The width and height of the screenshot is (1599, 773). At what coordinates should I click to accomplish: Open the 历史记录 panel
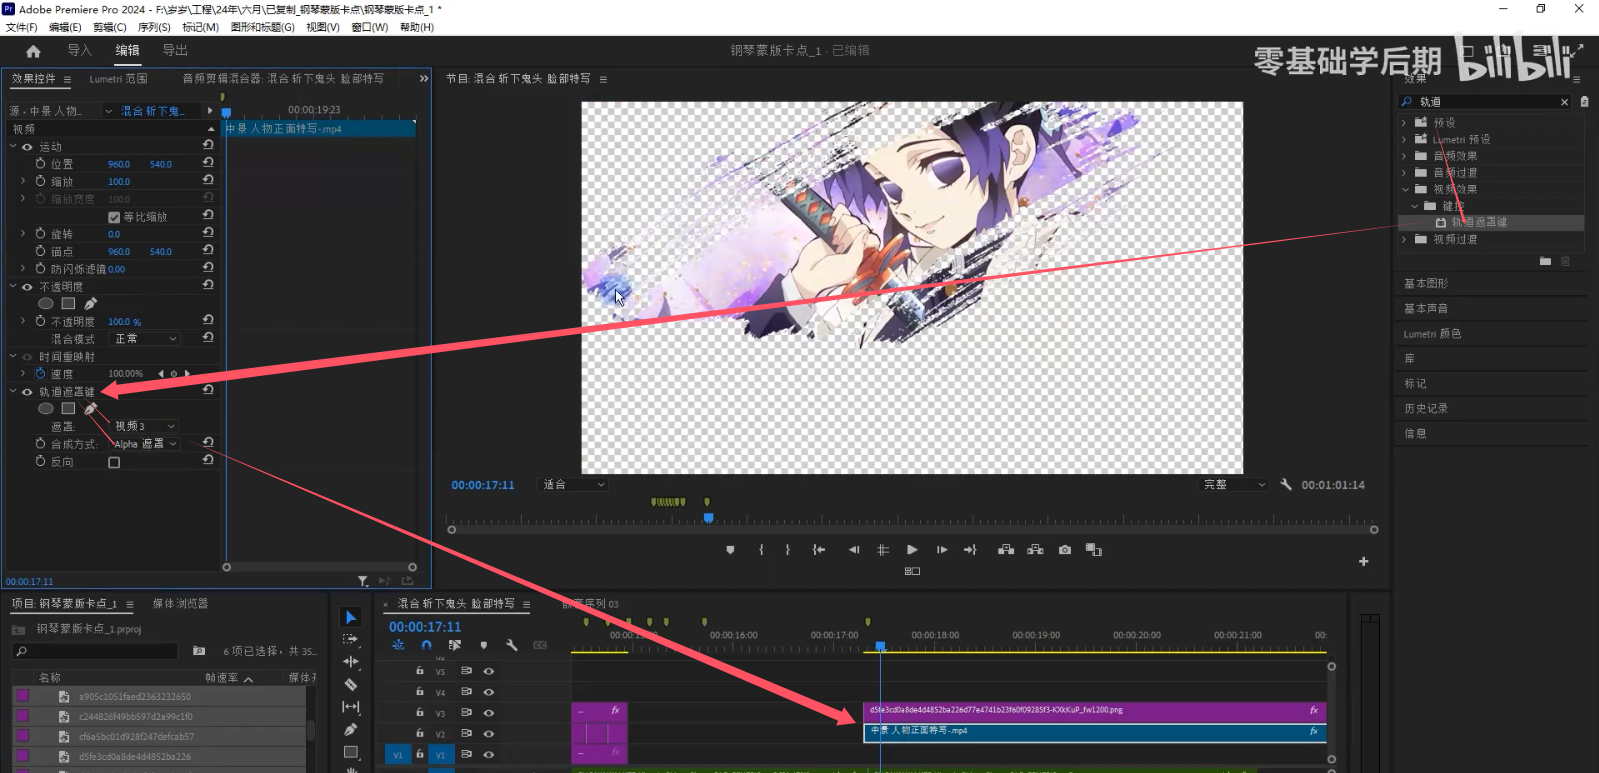[1426, 408]
